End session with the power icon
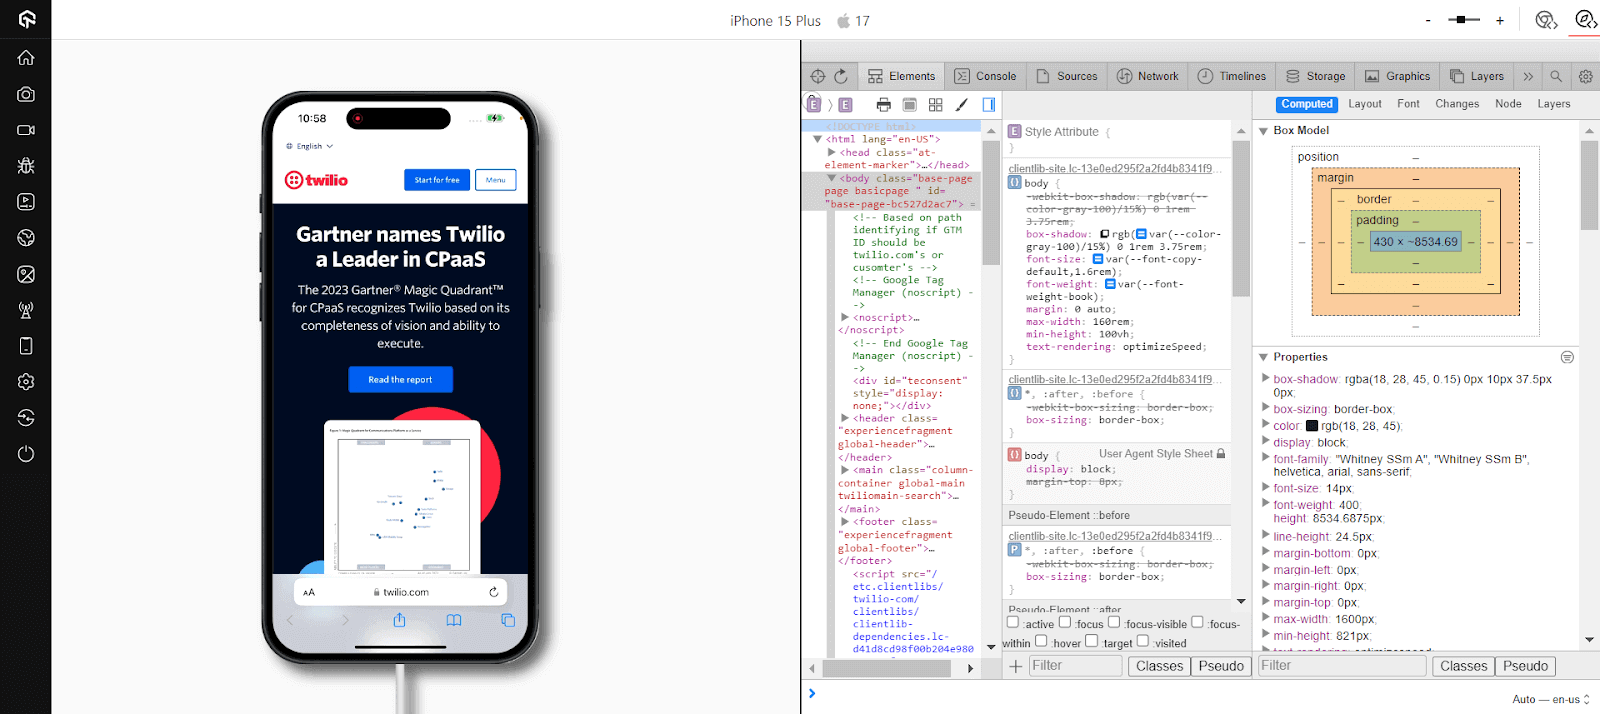1600x714 pixels. click(x=26, y=454)
